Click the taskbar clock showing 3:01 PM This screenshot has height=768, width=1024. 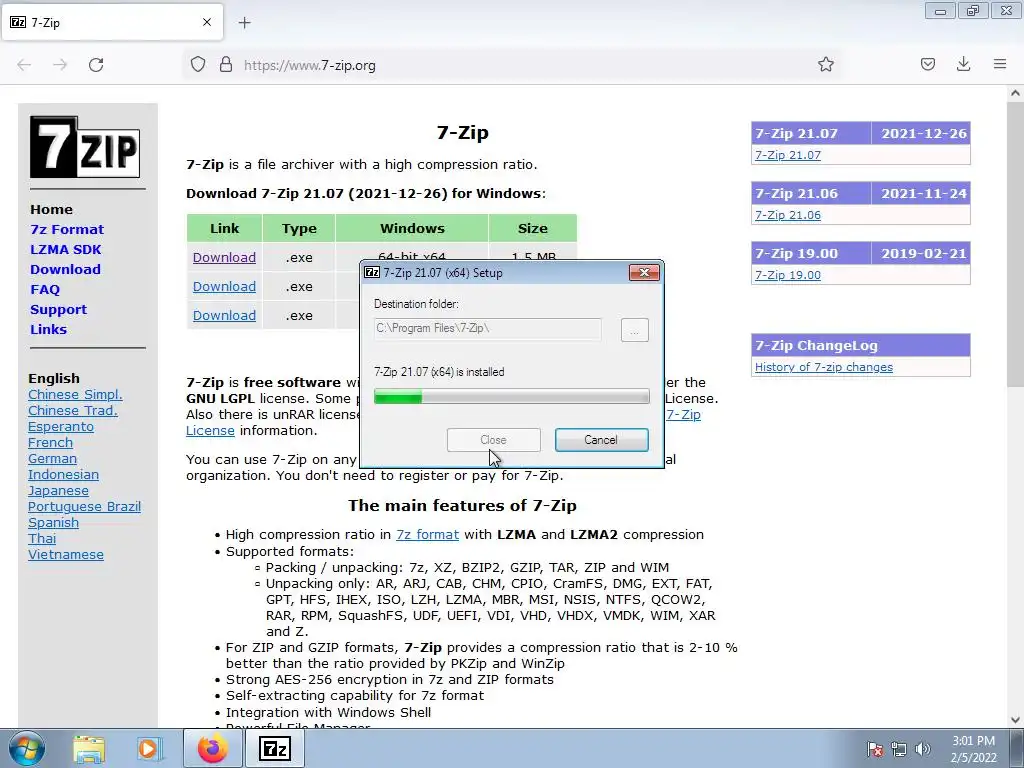click(x=974, y=749)
